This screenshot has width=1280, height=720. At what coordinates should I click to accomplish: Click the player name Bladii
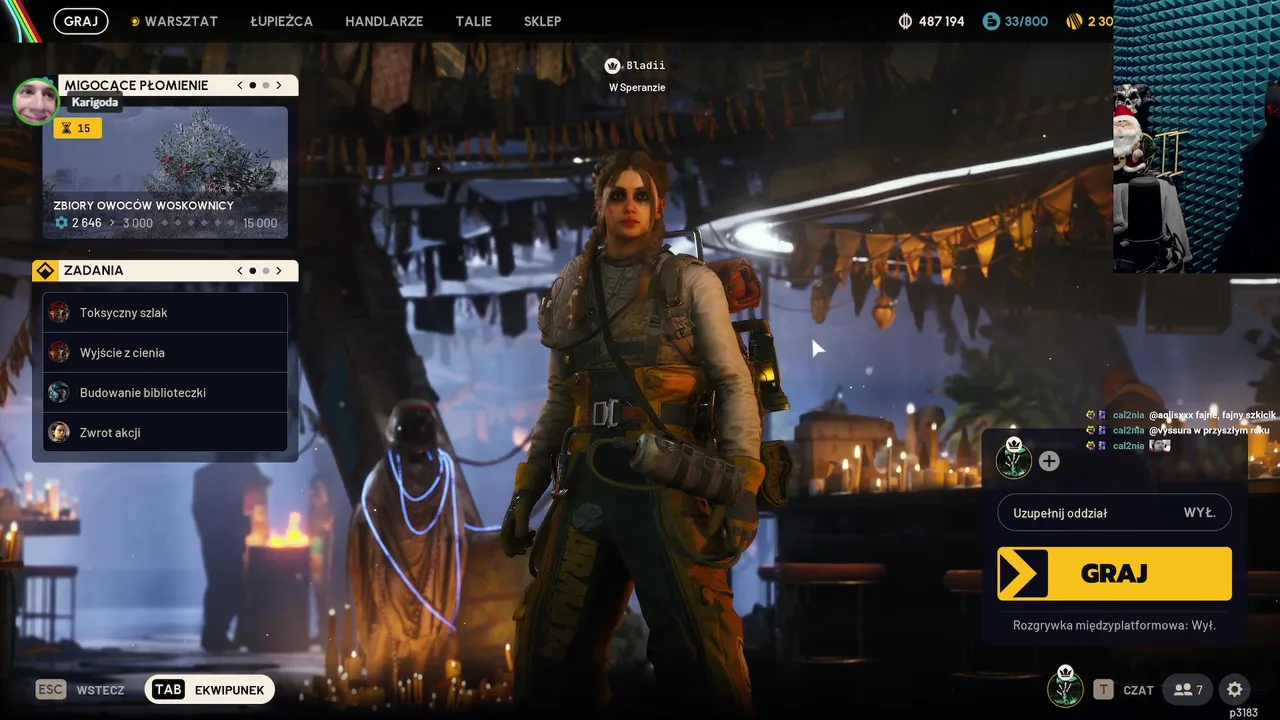point(645,66)
